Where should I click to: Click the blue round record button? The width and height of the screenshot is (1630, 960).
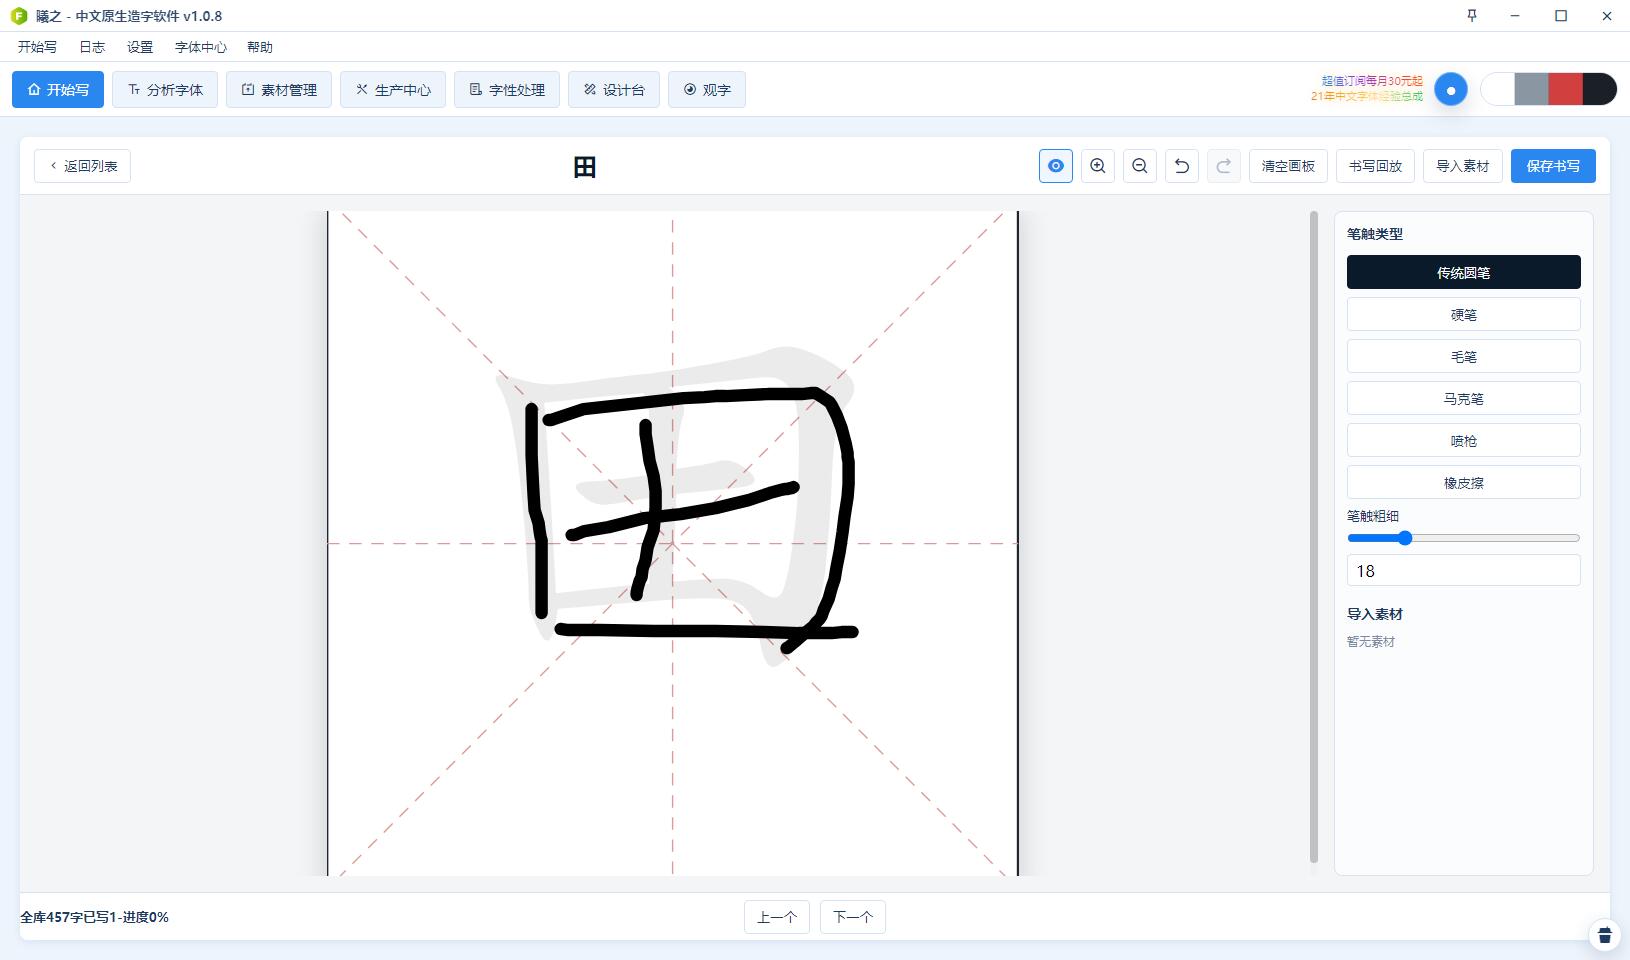(x=1450, y=89)
